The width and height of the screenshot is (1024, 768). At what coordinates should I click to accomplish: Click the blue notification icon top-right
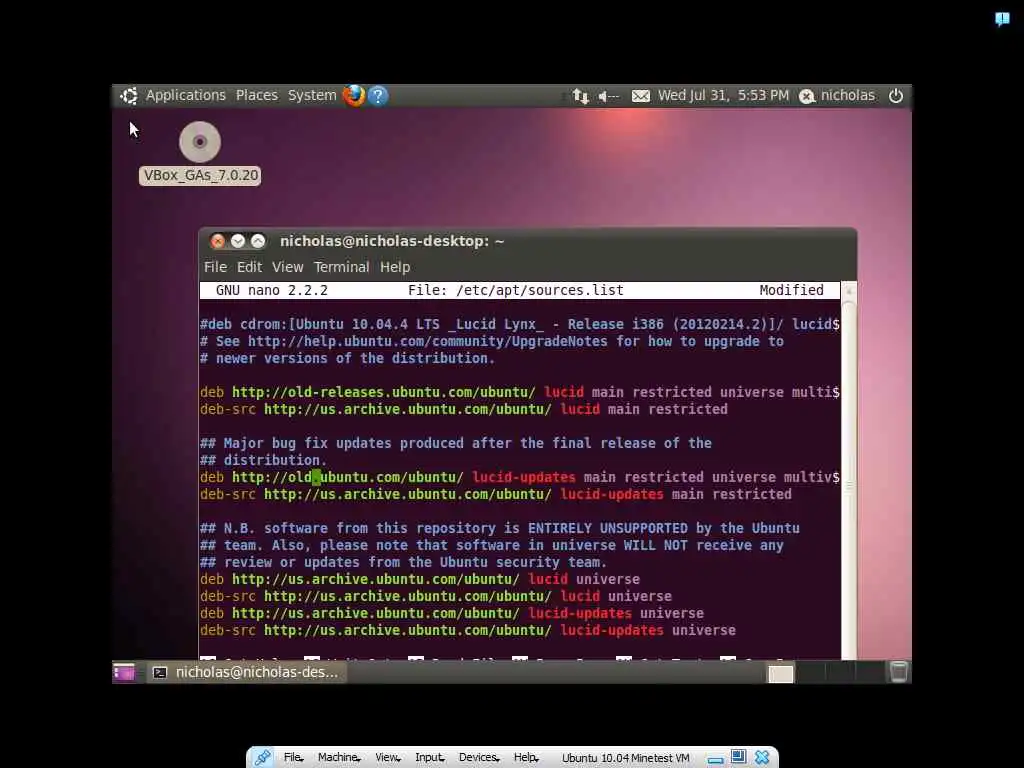click(1002, 19)
